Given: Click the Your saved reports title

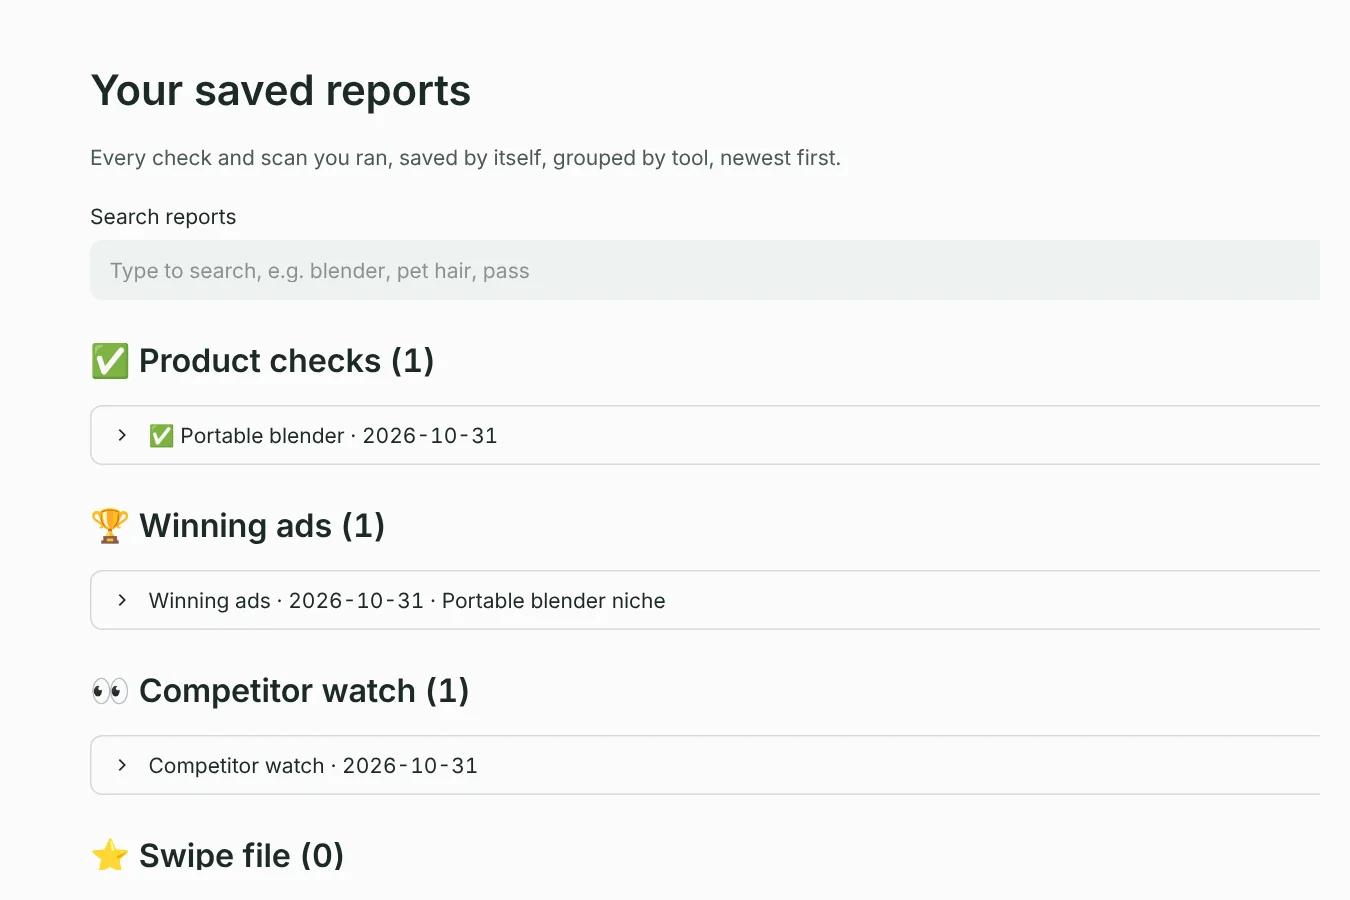Looking at the screenshot, I should pyautogui.click(x=281, y=91).
